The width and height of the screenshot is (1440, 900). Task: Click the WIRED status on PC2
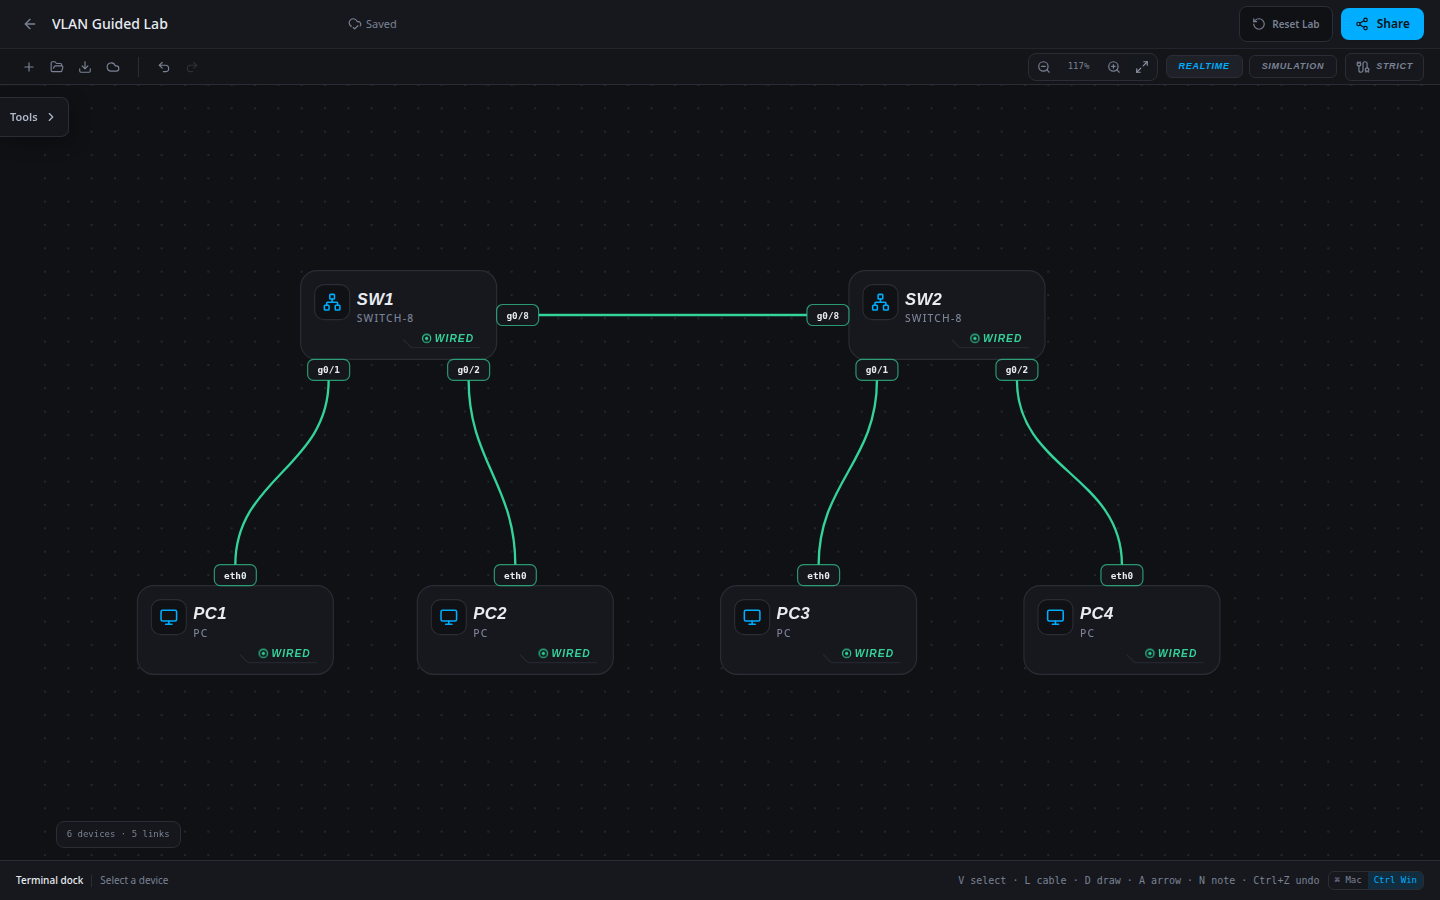point(564,654)
